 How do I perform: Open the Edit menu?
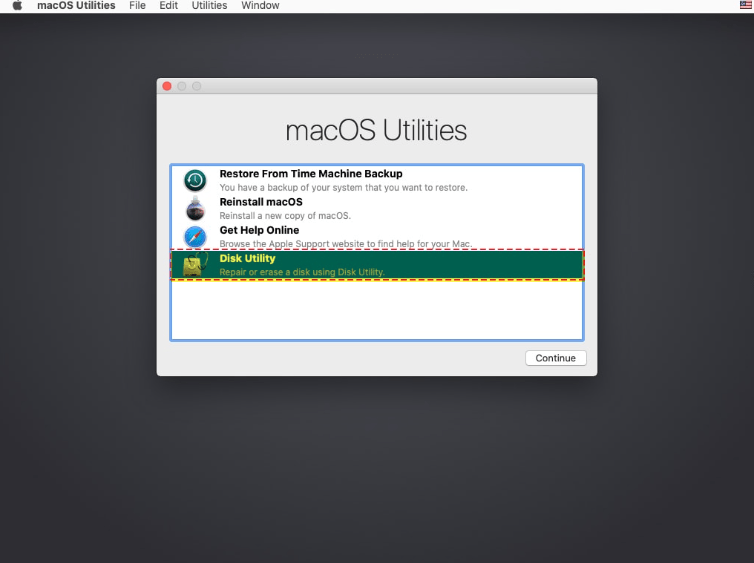pos(168,6)
